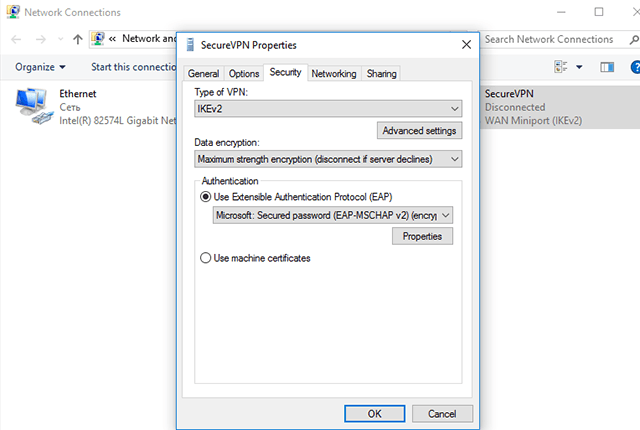Viewport: 640px width, 430px height.
Task: Open the General tab in SecureVPN Properties
Action: pos(203,74)
